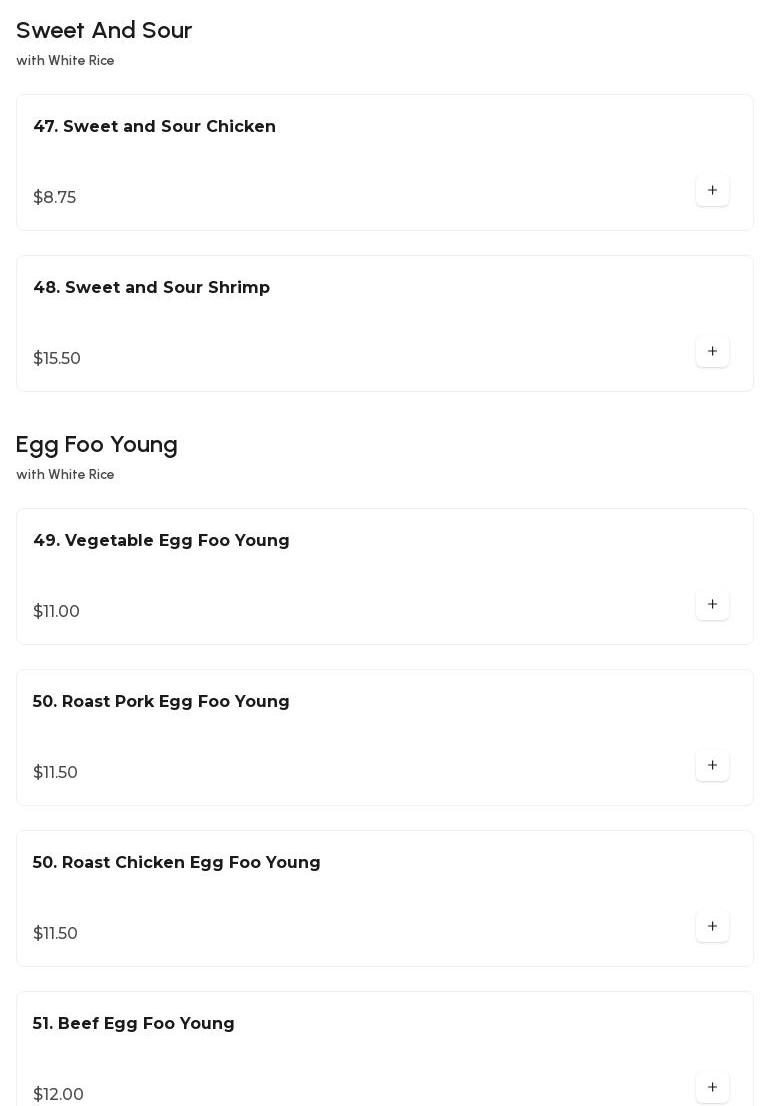Screen dimensions: 770x1106
Task: Click the $12.00 Beef Egg Foo Young price
Action: pyautogui.click(x=58, y=1095)
